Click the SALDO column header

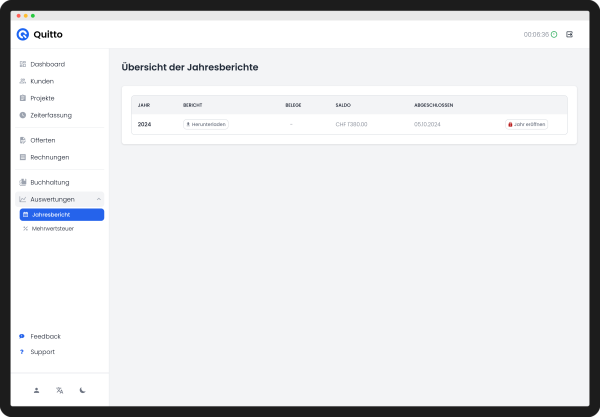(343, 105)
